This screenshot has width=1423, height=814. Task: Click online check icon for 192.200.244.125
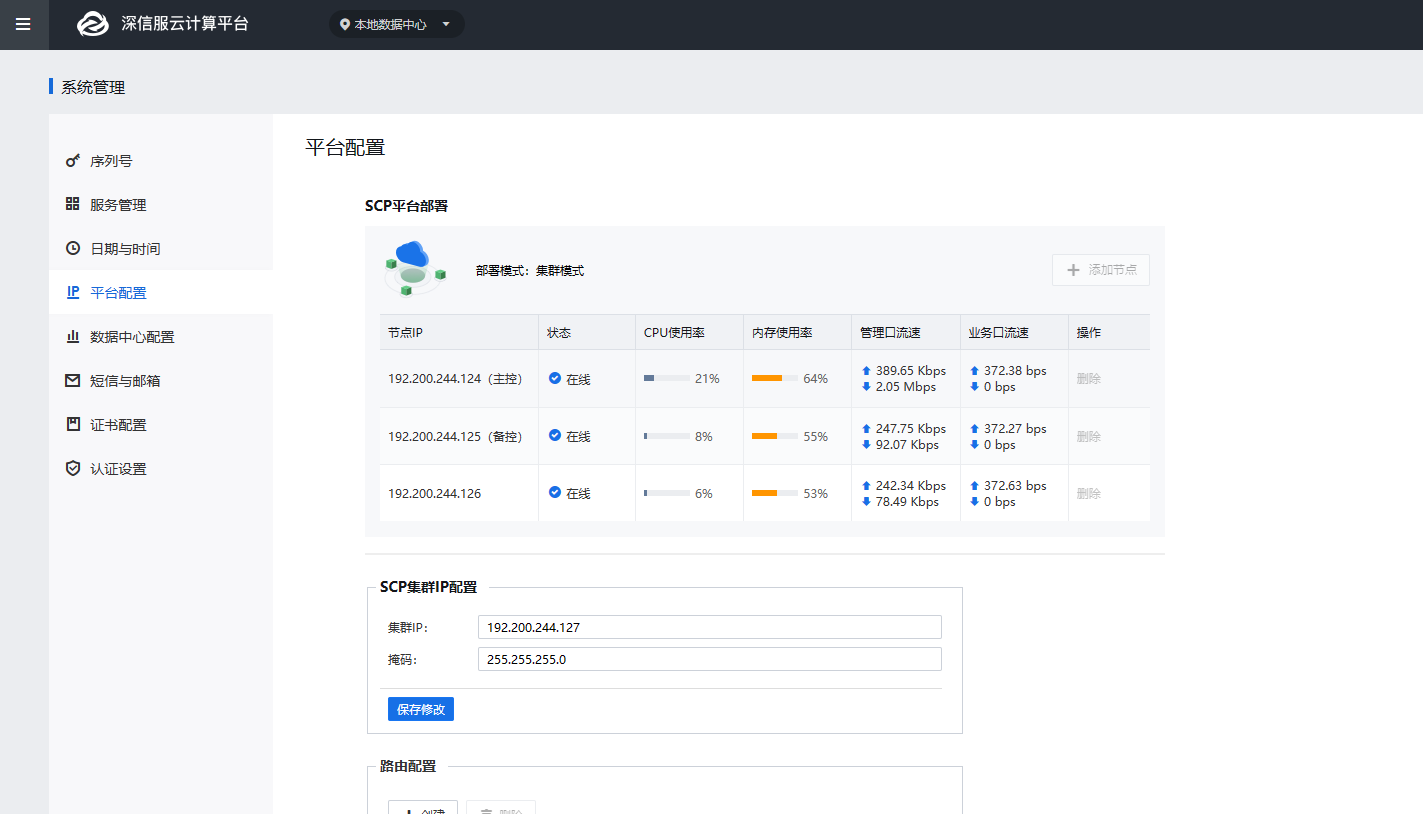coord(555,435)
